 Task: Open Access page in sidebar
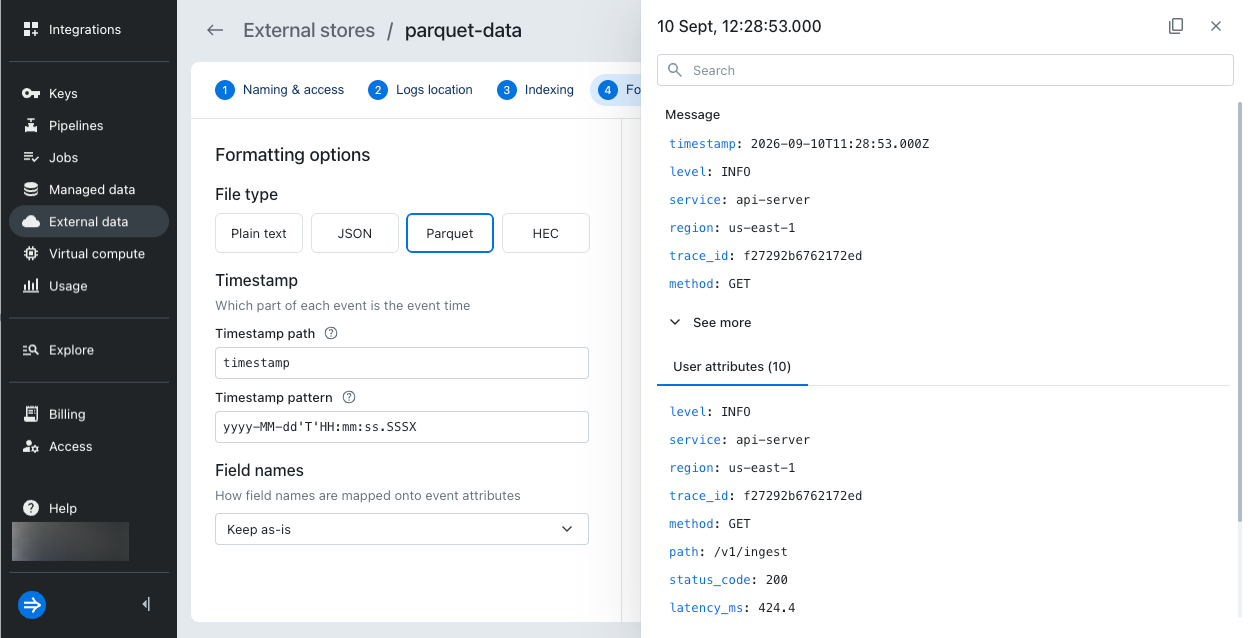[88, 446]
